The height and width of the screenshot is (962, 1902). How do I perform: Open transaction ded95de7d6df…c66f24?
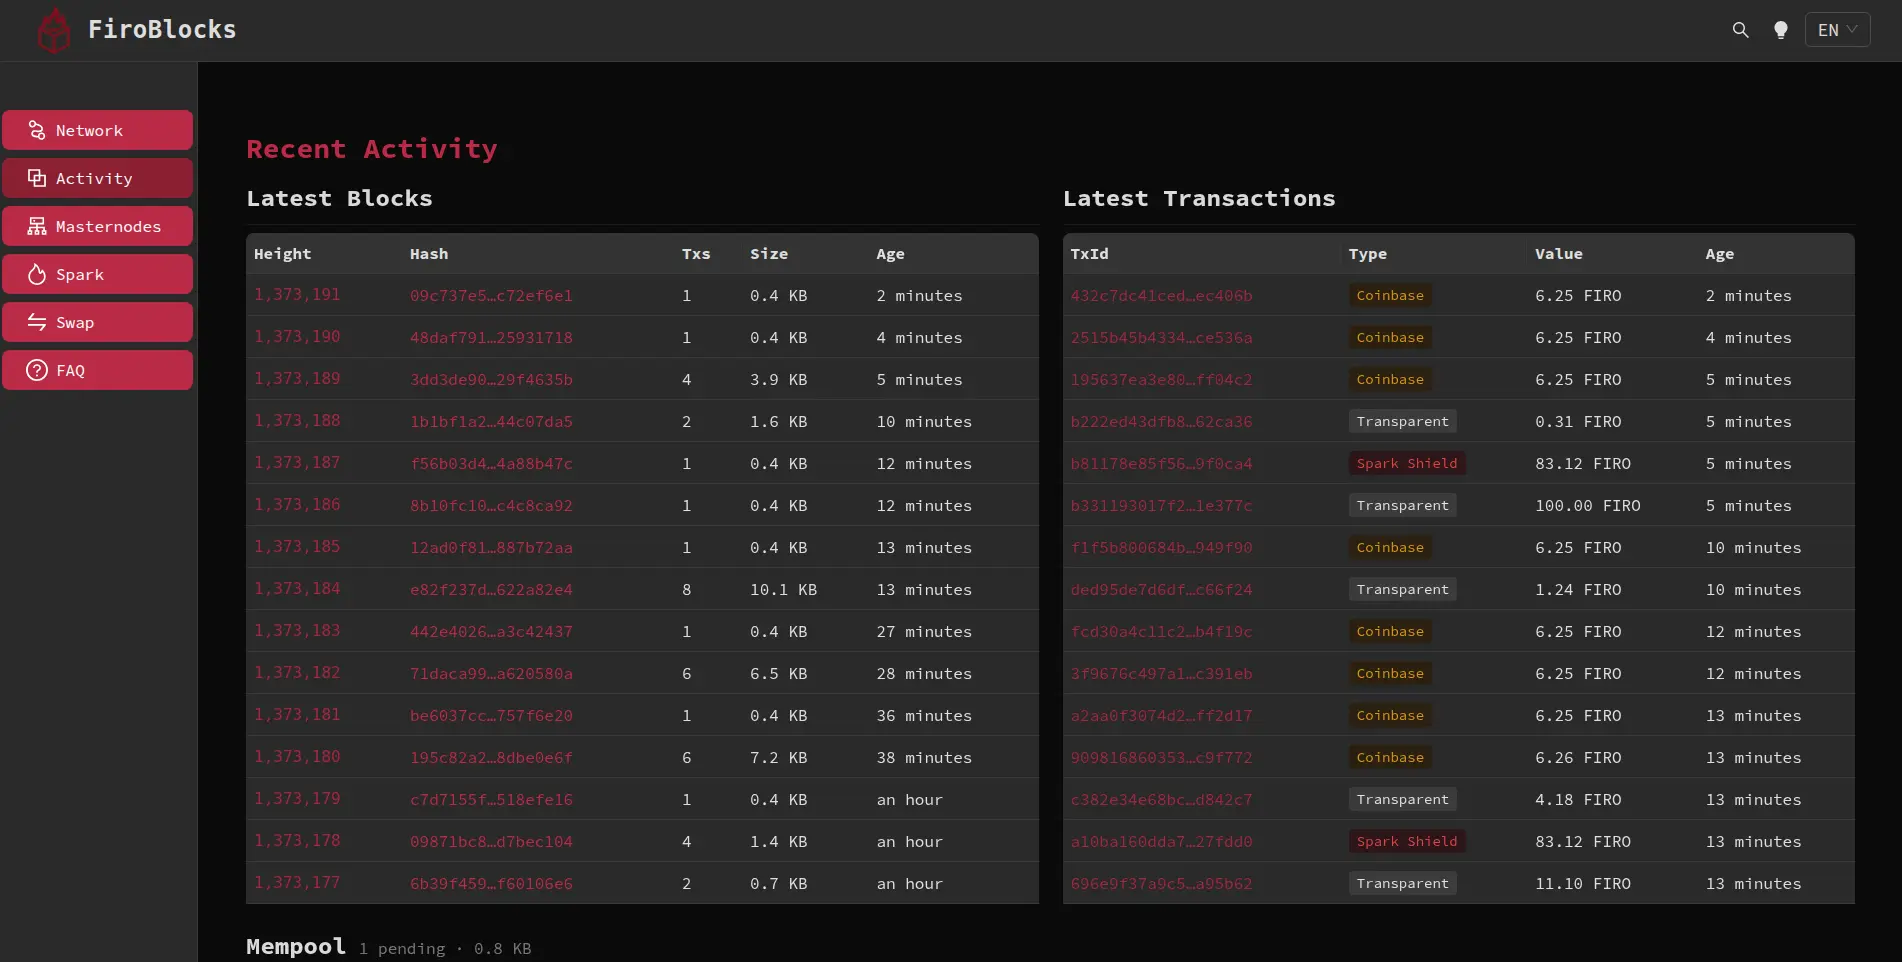point(1161,590)
